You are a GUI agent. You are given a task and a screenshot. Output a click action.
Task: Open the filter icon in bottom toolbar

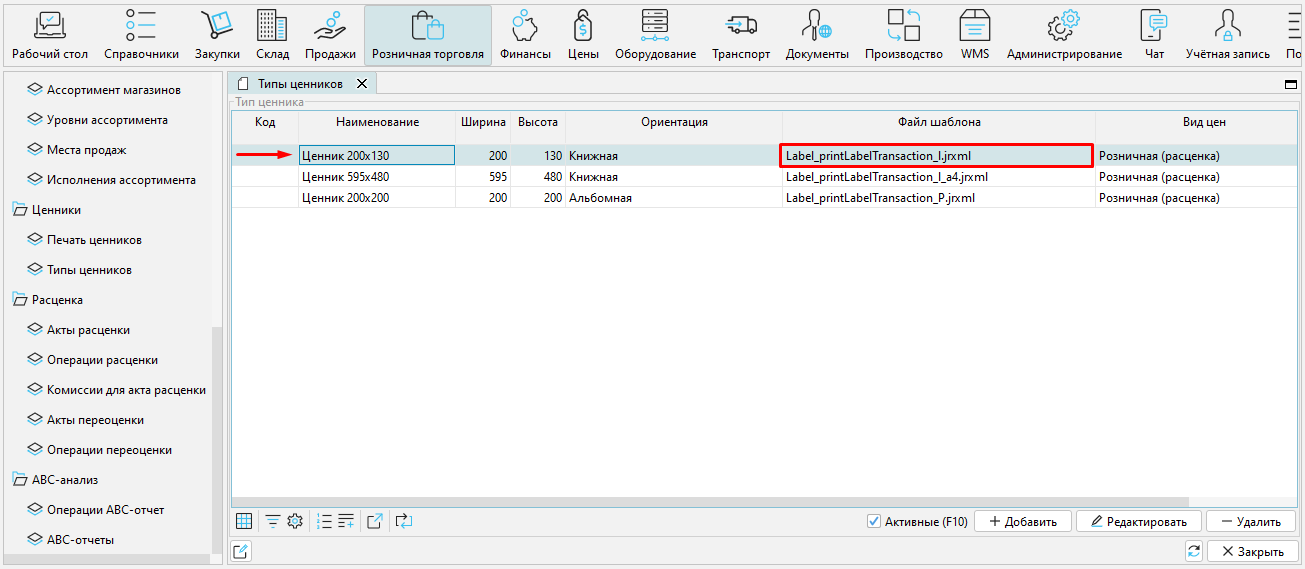272,521
